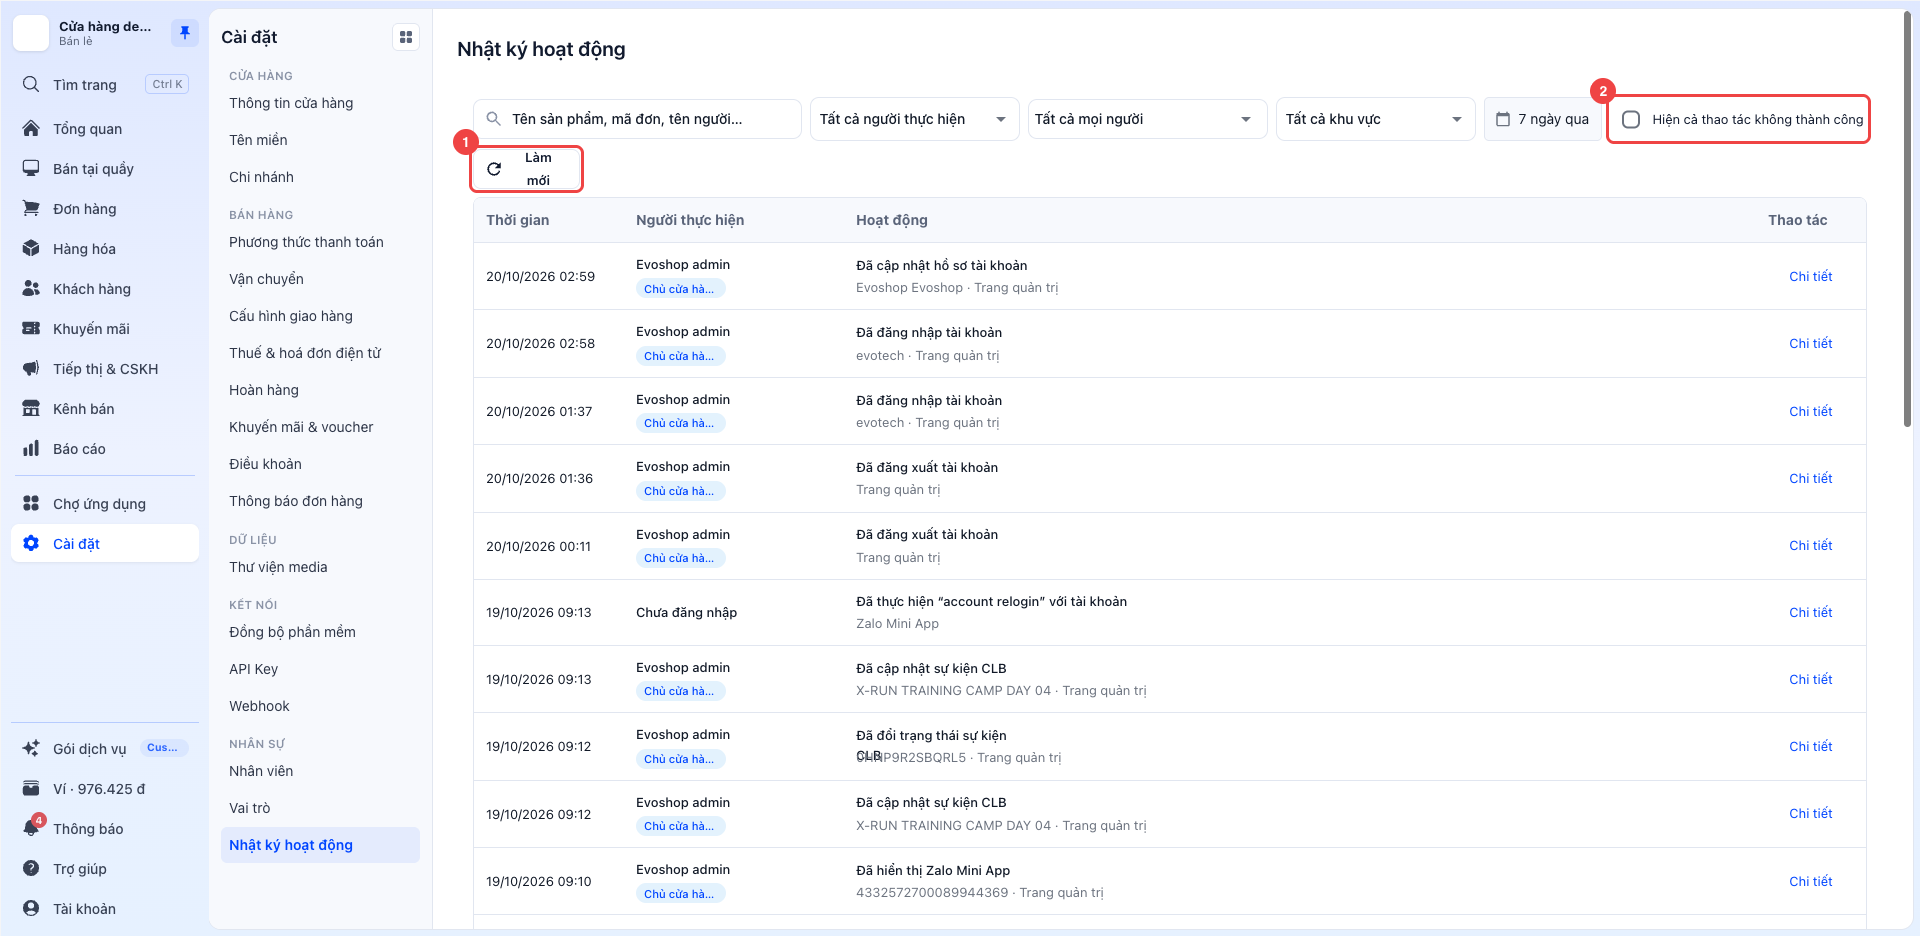Click the Hàng hóa box icon
Image resolution: width=1920 pixels, height=936 pixels.
click(x=32, y=249)
